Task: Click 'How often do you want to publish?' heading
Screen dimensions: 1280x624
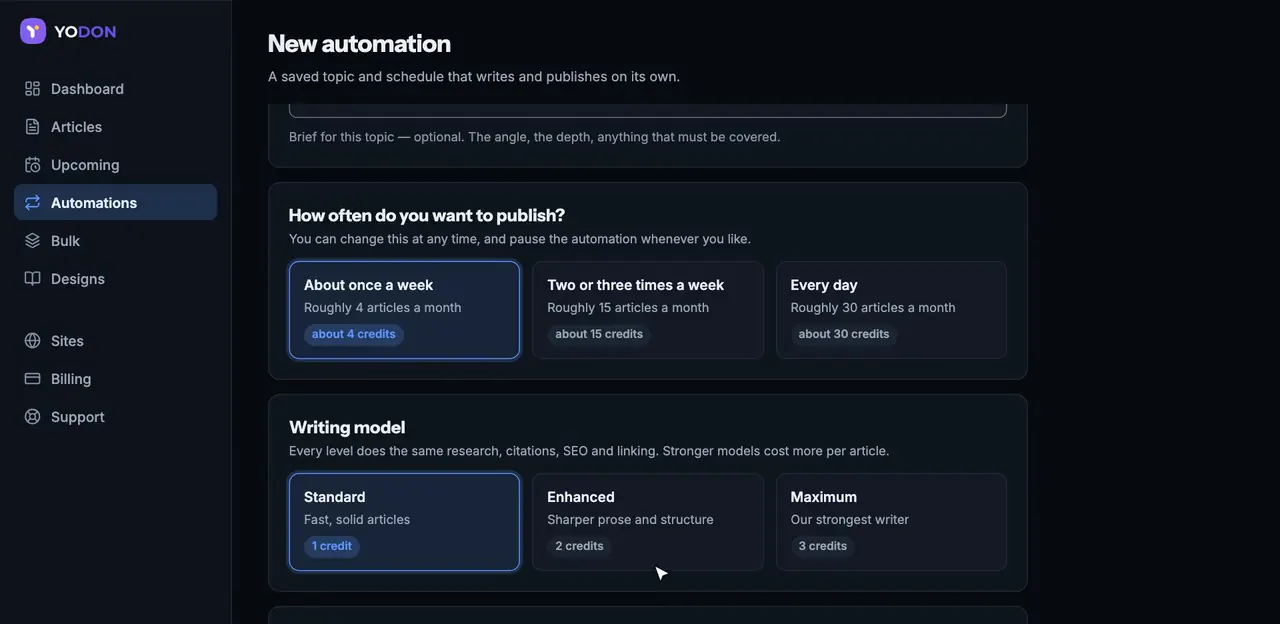Action: (x=427, y=215)
